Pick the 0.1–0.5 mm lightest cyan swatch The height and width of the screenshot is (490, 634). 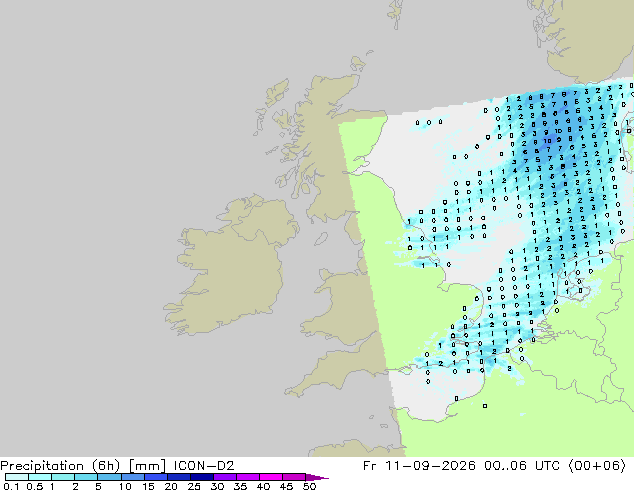coord(17,477)
